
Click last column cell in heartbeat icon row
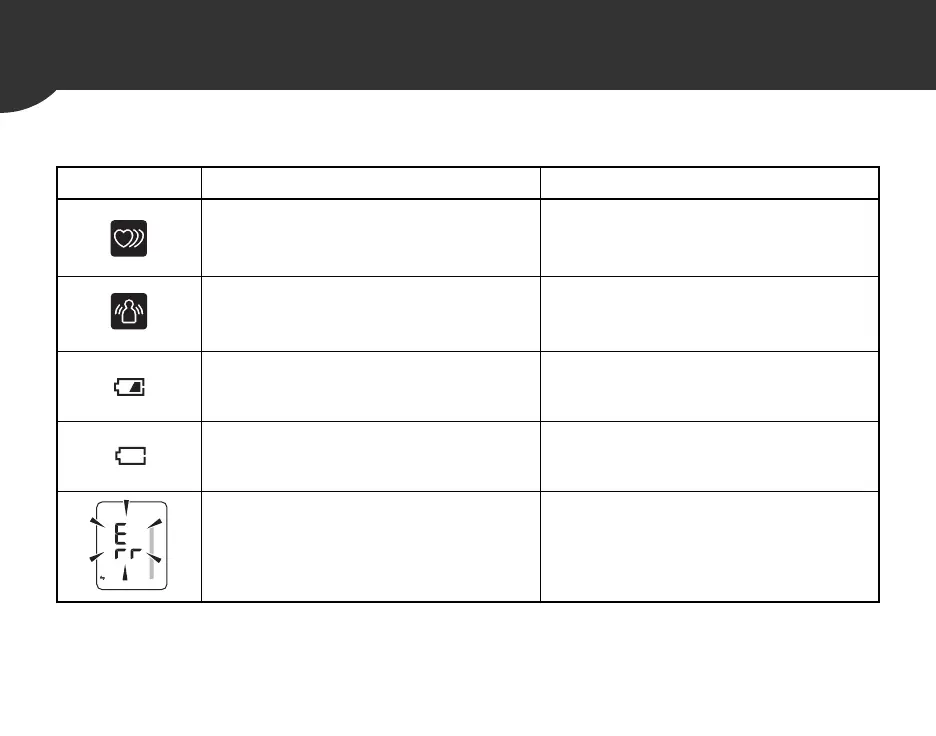[x=710, y=238]
